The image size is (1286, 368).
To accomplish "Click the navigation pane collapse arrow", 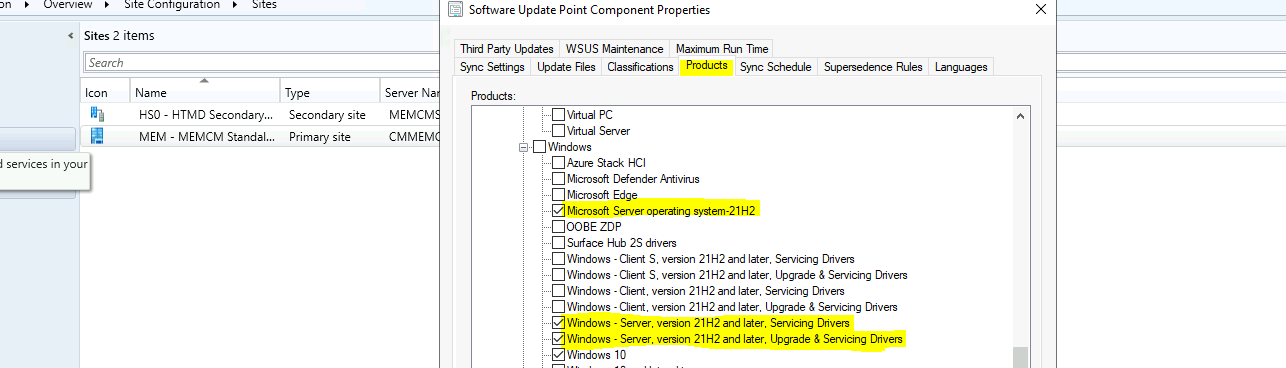I will point(71,36).
